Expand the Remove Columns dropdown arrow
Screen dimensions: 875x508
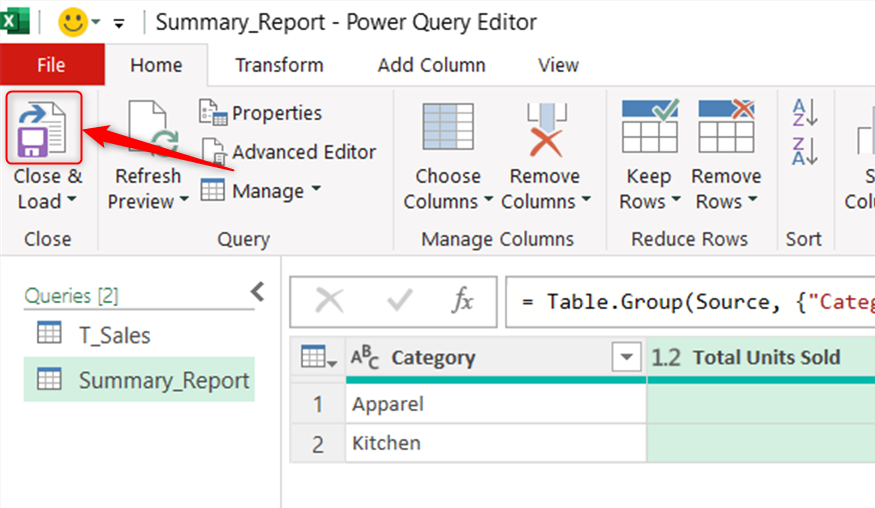(586, 199)
